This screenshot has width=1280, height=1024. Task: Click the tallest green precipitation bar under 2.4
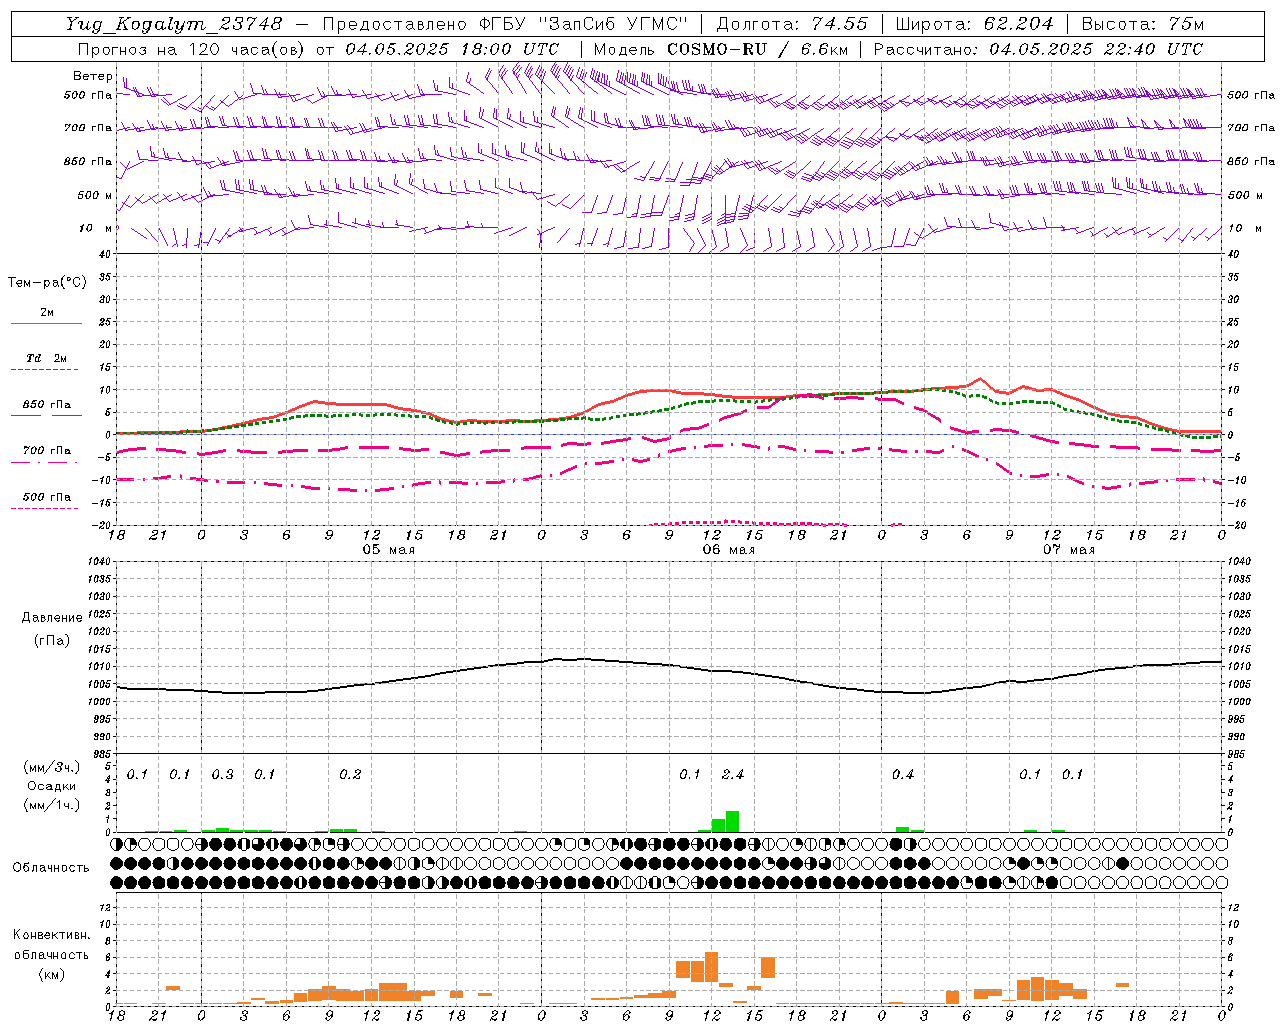[733, 821]
